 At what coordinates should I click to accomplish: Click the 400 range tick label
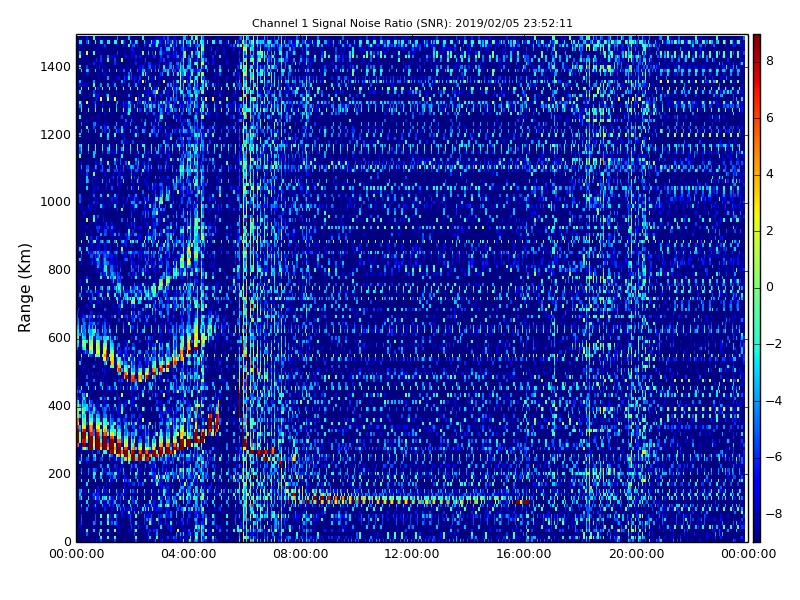click(59, 406)
